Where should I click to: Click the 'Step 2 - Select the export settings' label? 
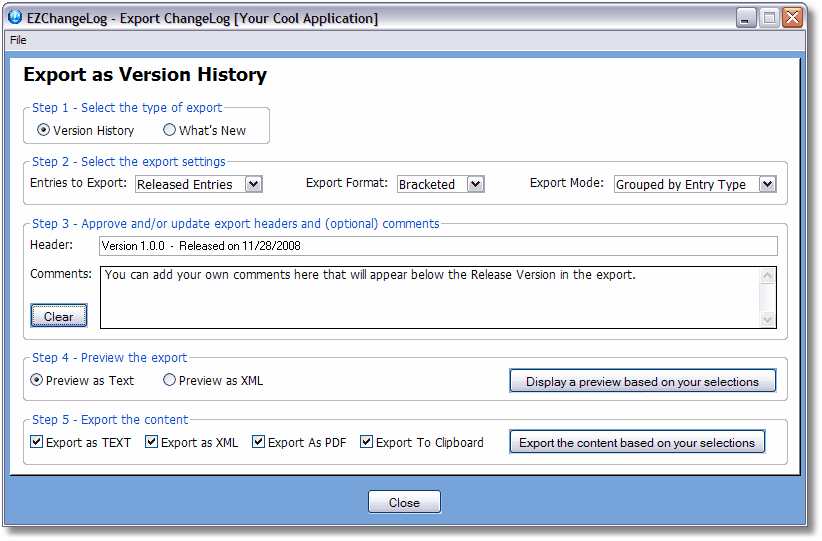[128, 161]
